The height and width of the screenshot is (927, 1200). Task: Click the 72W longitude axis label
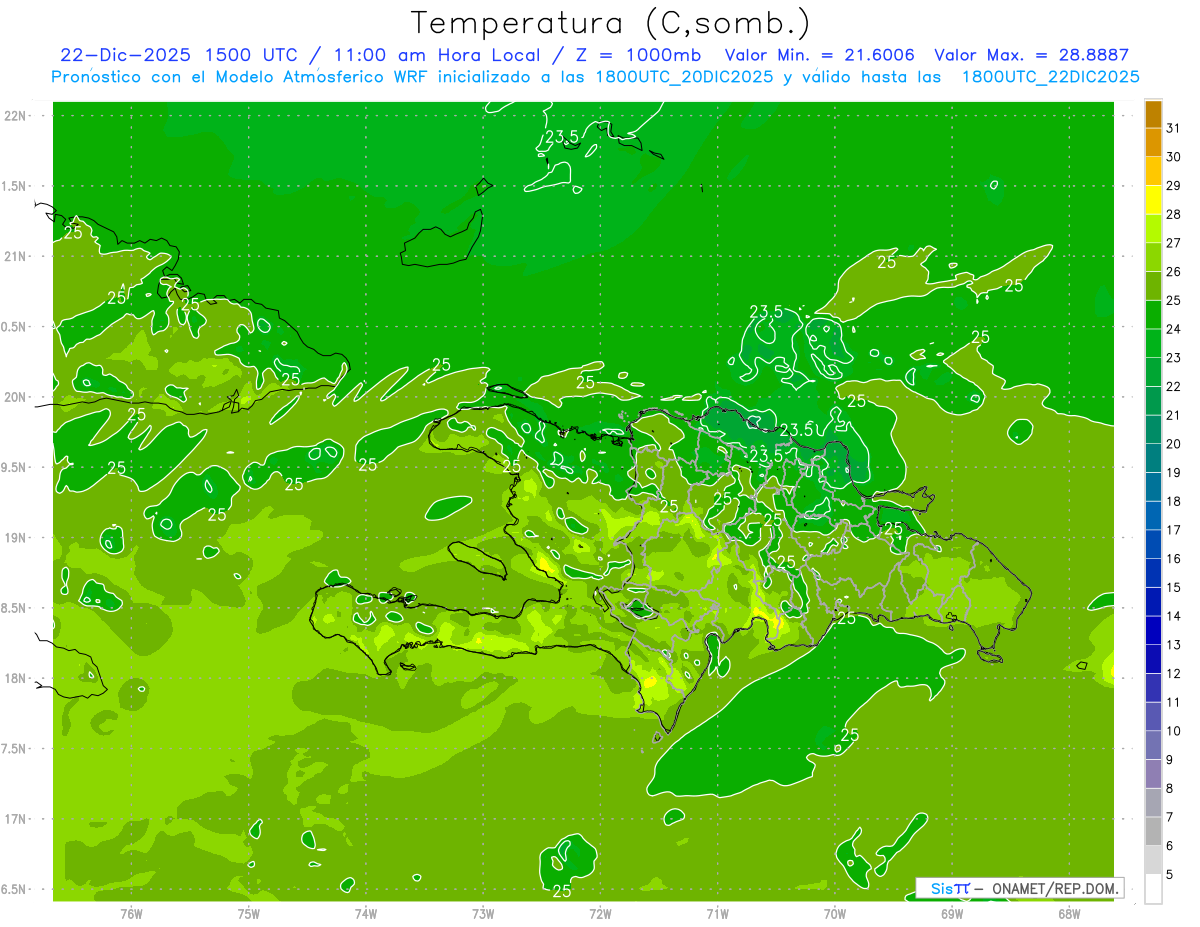coord(600,913)
